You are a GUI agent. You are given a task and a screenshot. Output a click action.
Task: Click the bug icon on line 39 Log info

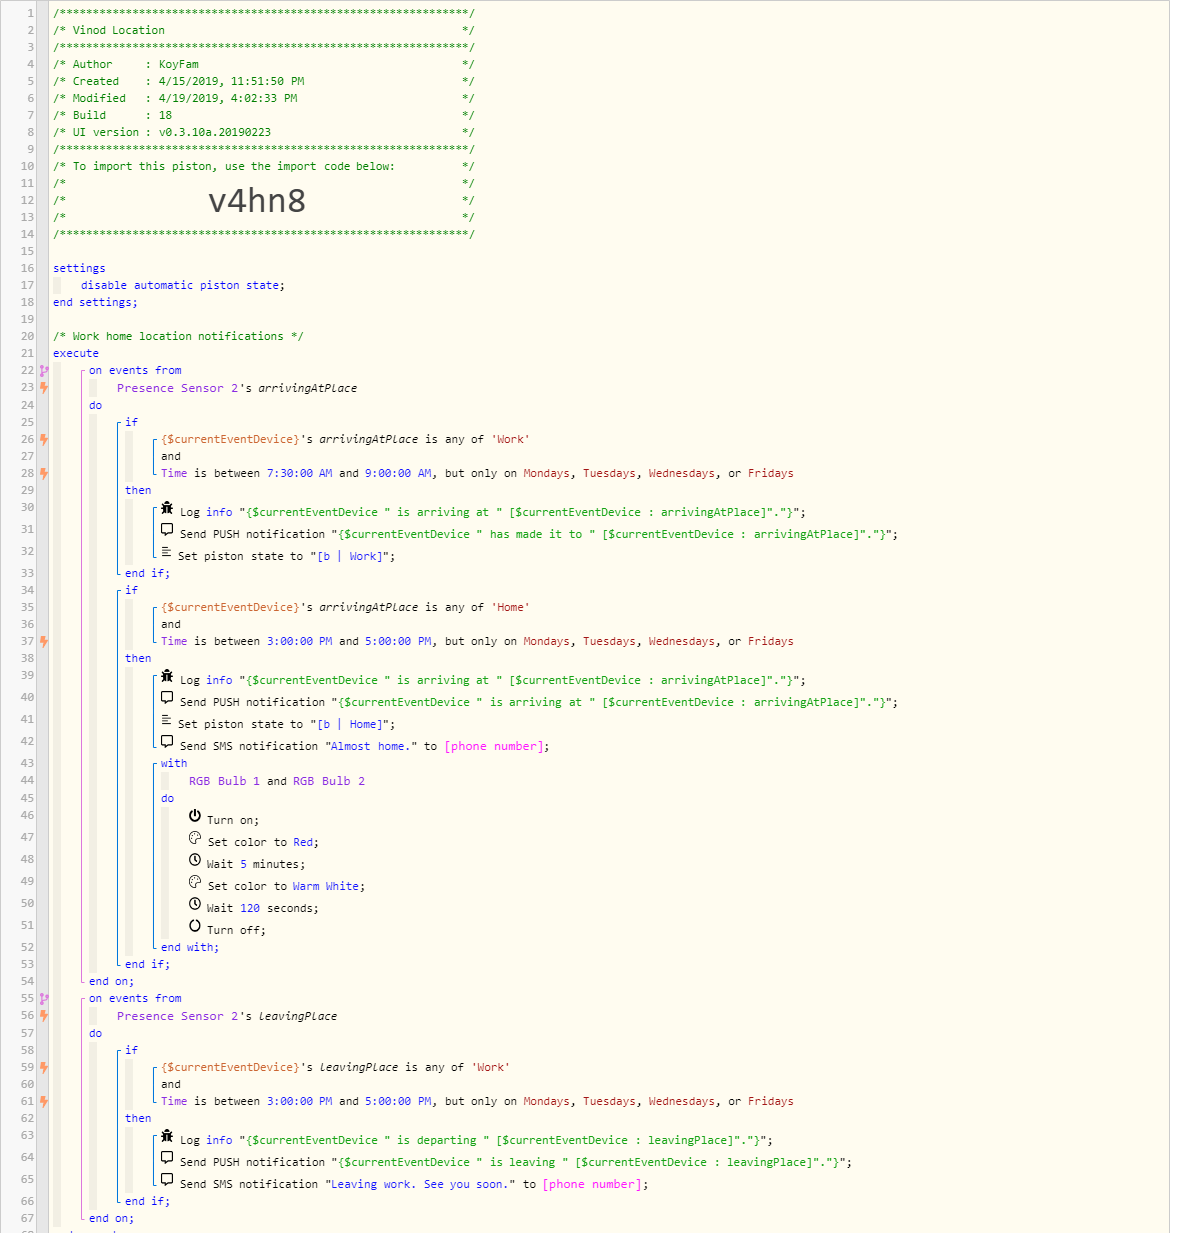point(167,676)
